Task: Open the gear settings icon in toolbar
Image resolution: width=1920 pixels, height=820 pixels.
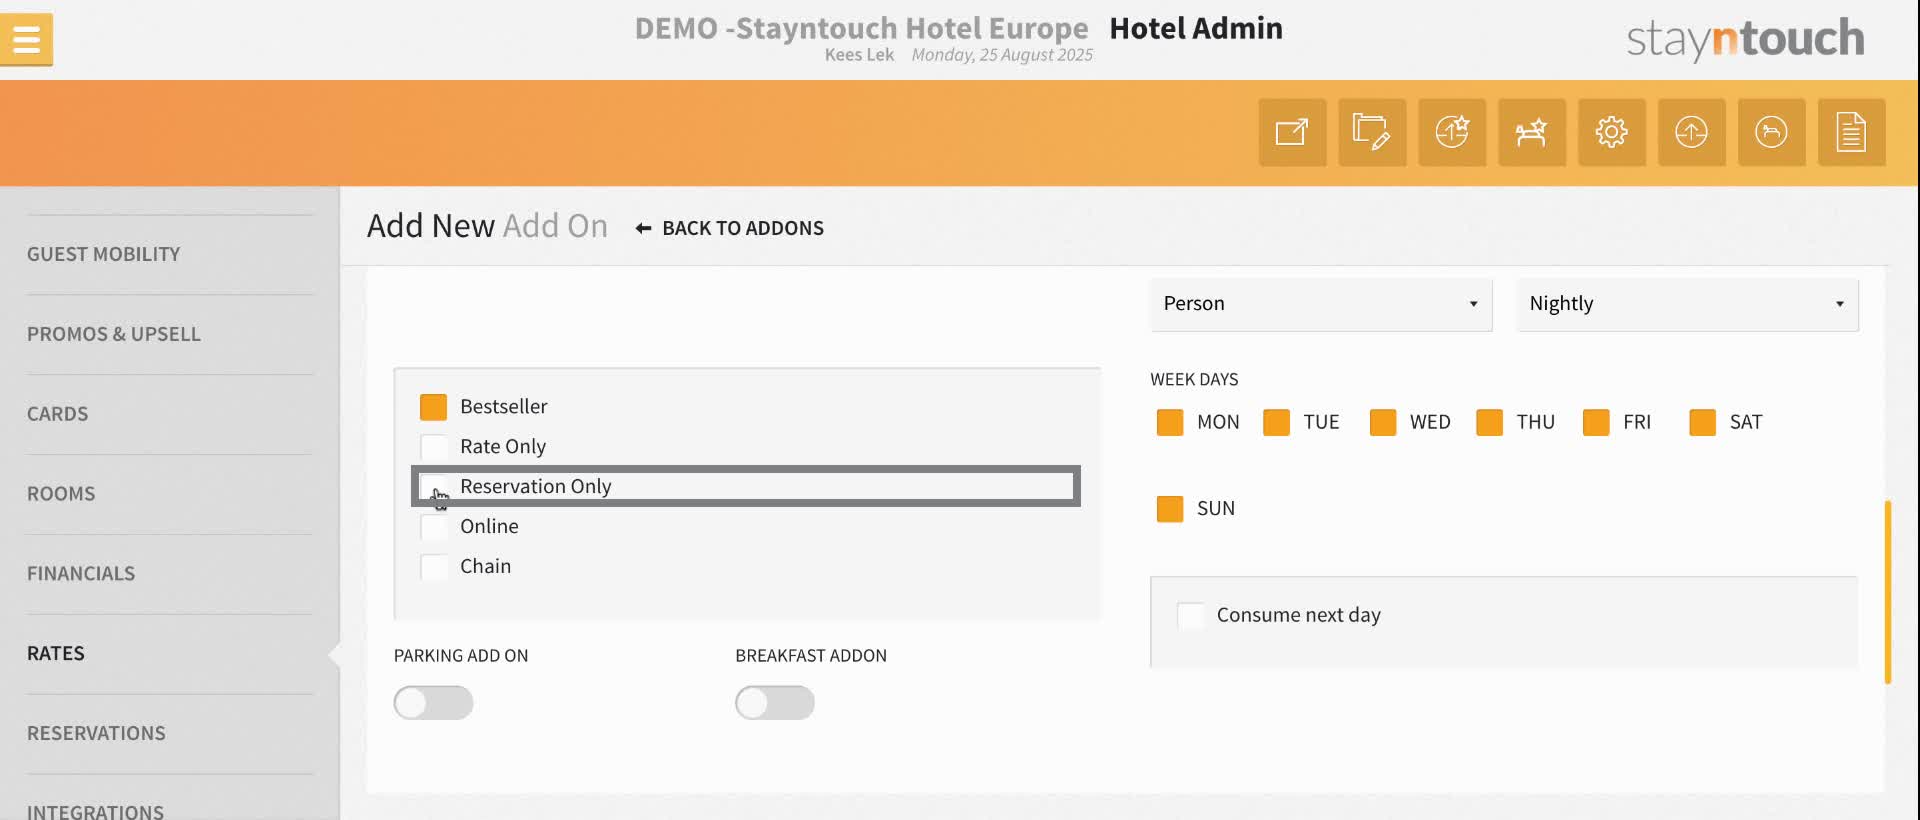Action: click(x=1612, y=132)
